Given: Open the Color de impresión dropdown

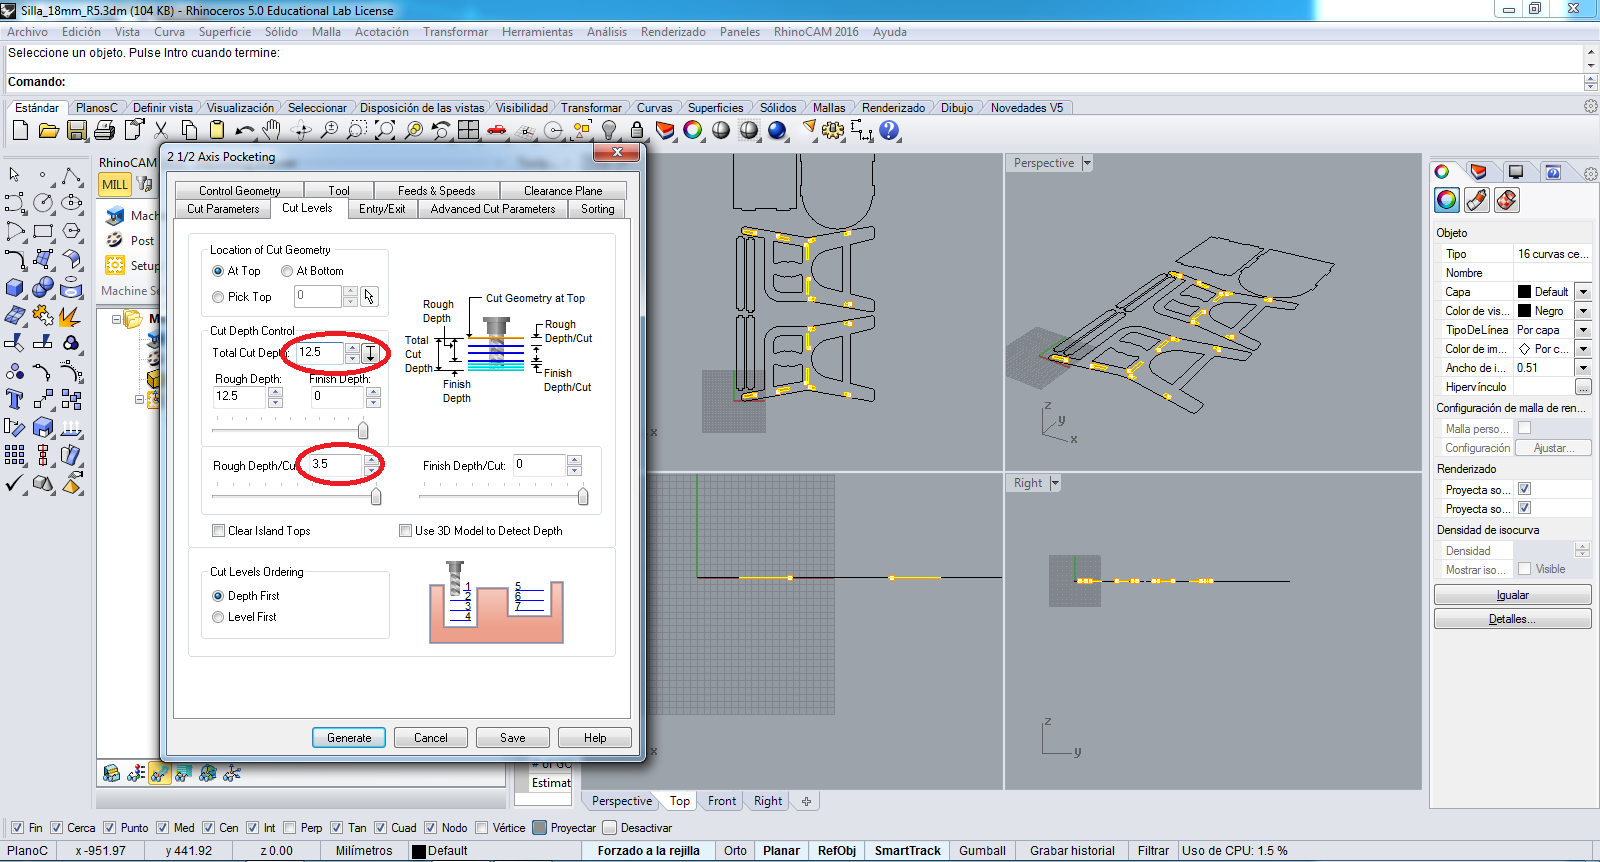Looking at the screenshot, I should click(x=1583, y=349).
